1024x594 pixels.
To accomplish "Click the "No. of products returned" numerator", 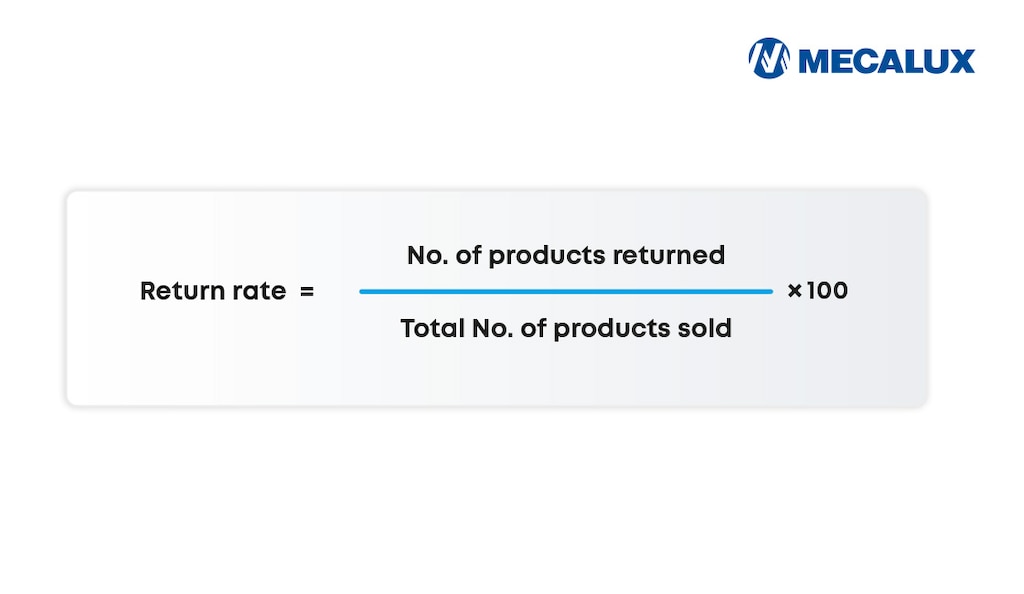I will tap(566, 256).
